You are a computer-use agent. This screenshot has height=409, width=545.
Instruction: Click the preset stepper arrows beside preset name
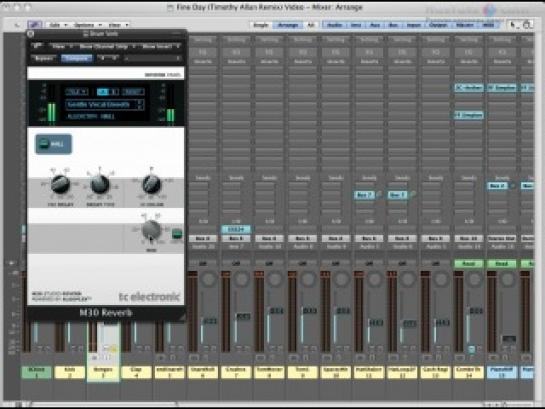click(140, 105)
